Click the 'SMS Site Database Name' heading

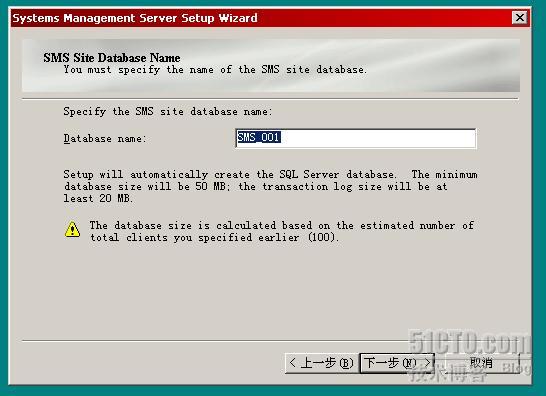coord(112,57)
